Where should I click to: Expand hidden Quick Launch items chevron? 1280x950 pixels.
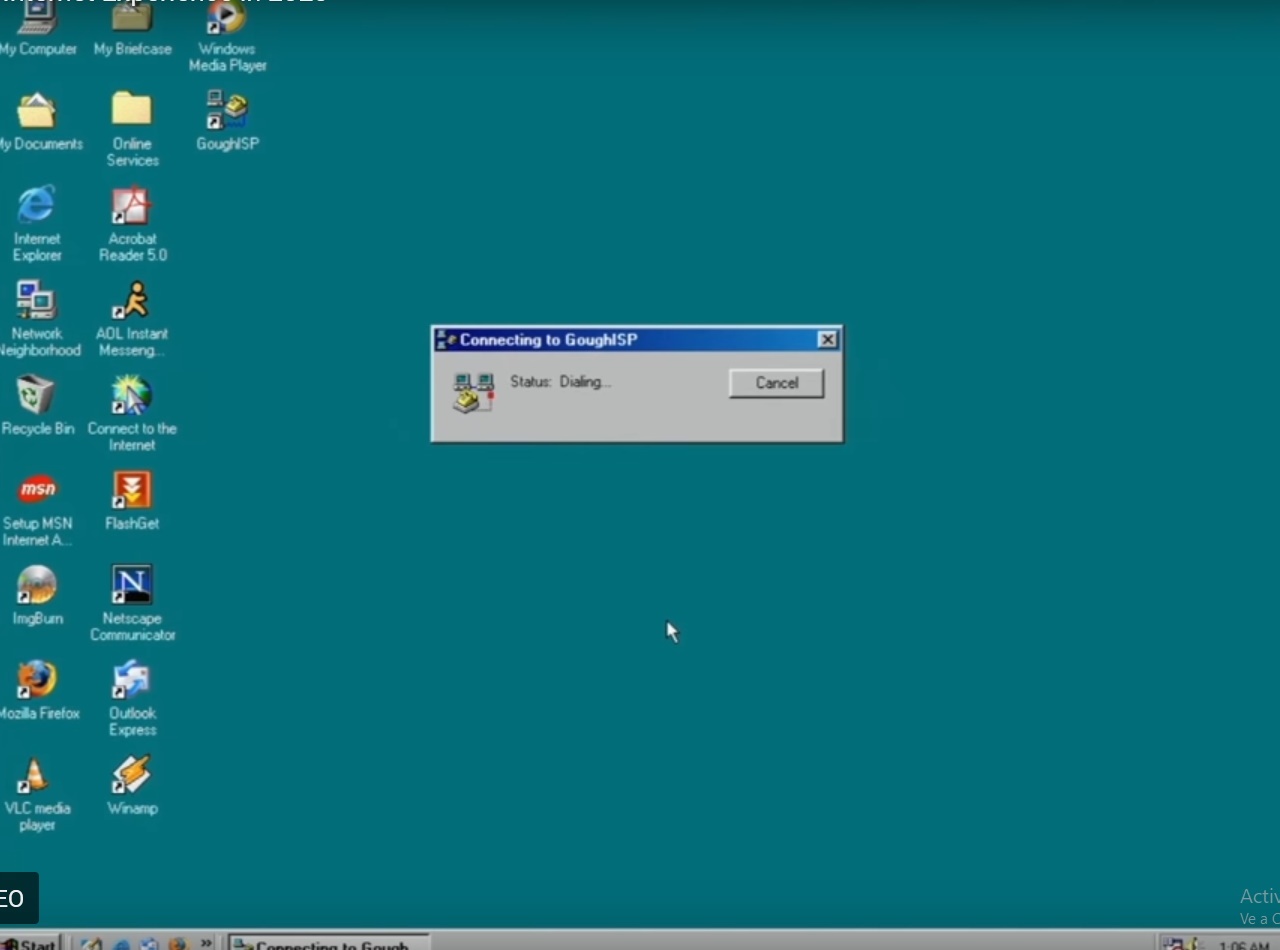206,942
